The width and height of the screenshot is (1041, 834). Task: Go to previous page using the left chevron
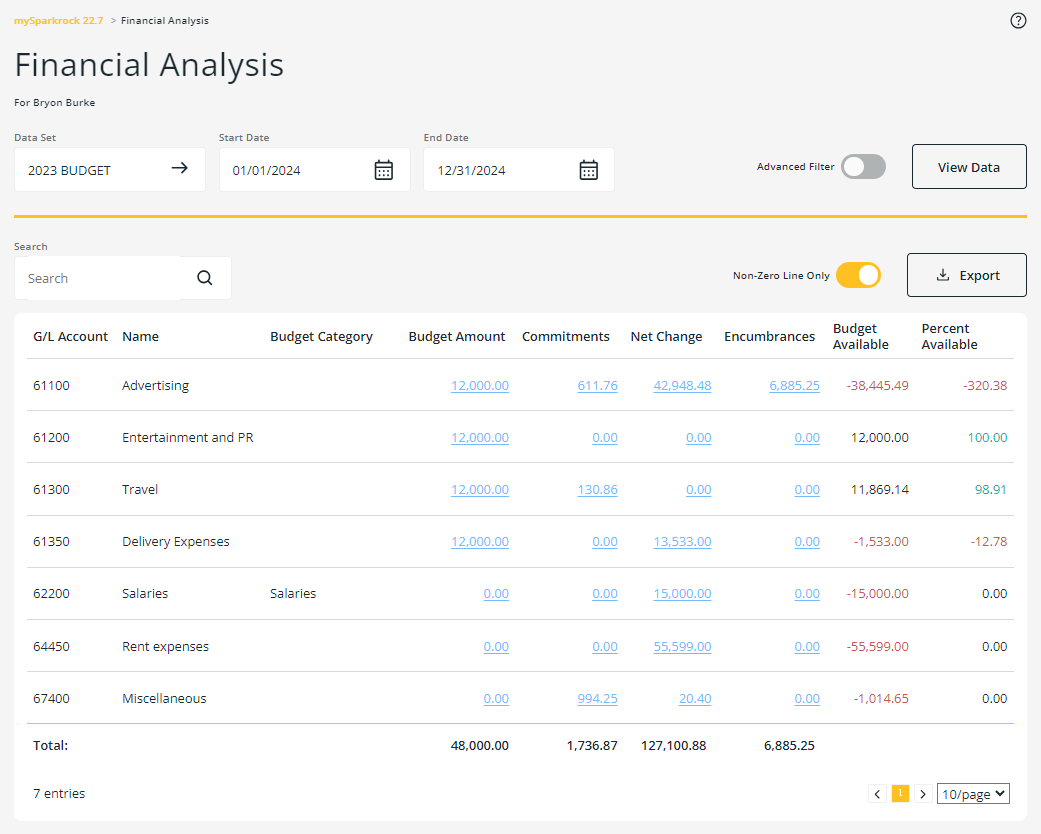point(877,792)
